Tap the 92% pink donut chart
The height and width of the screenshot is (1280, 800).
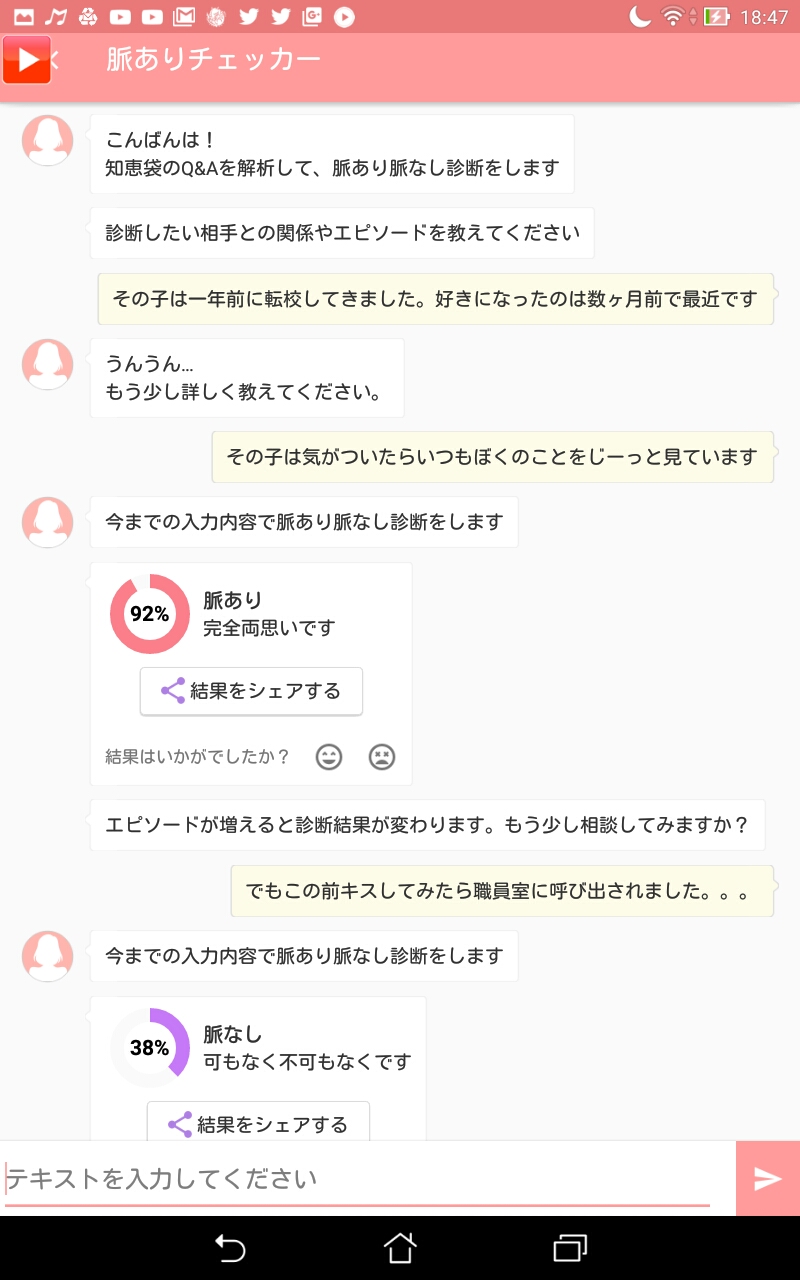coord(149,614)
